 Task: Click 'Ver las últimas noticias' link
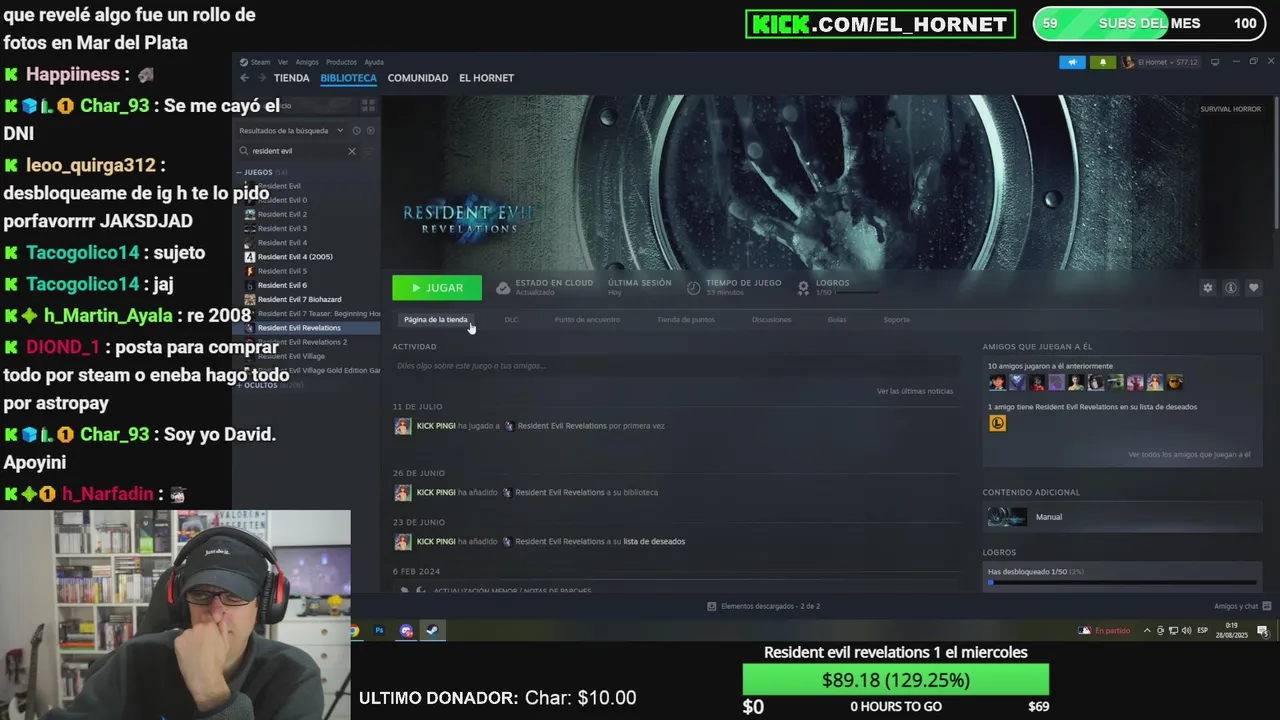coord(915,391)
